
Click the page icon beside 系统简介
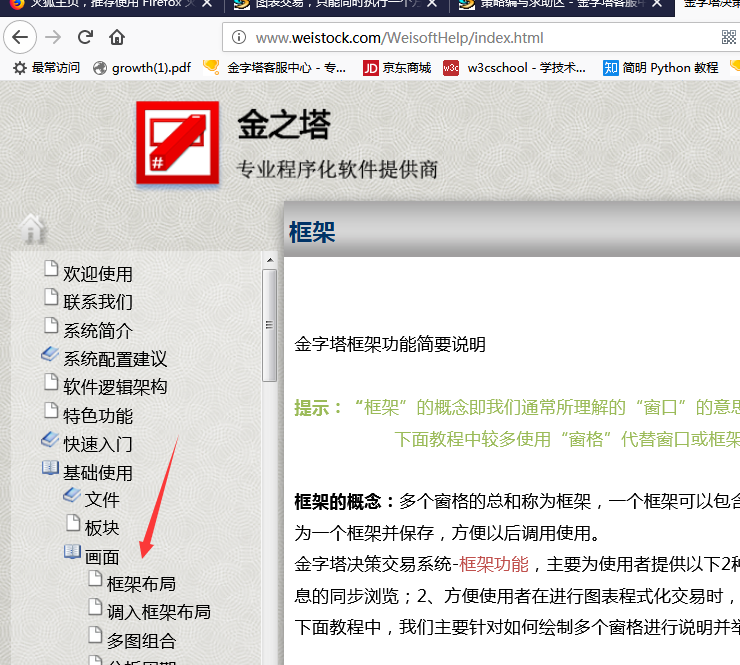[x=51, y=325]
